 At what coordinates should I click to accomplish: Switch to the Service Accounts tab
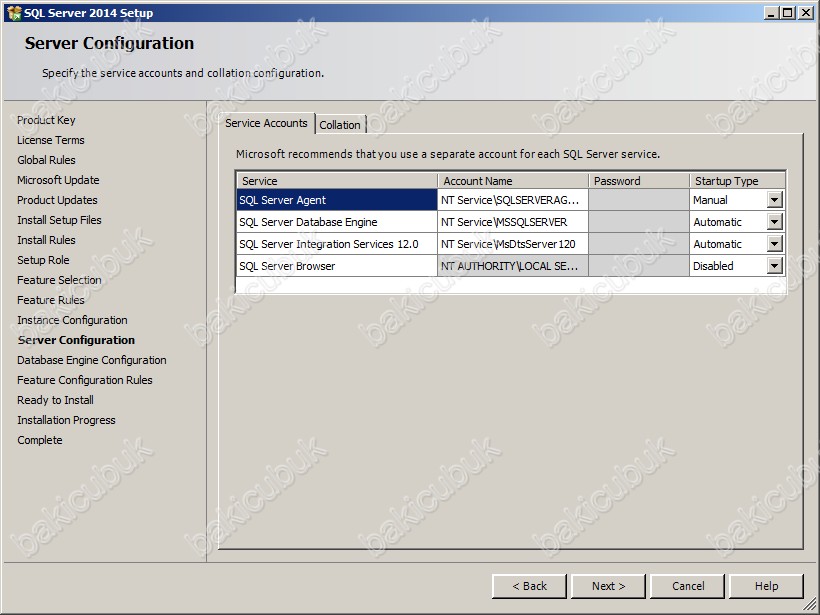(x=266, y=123)
